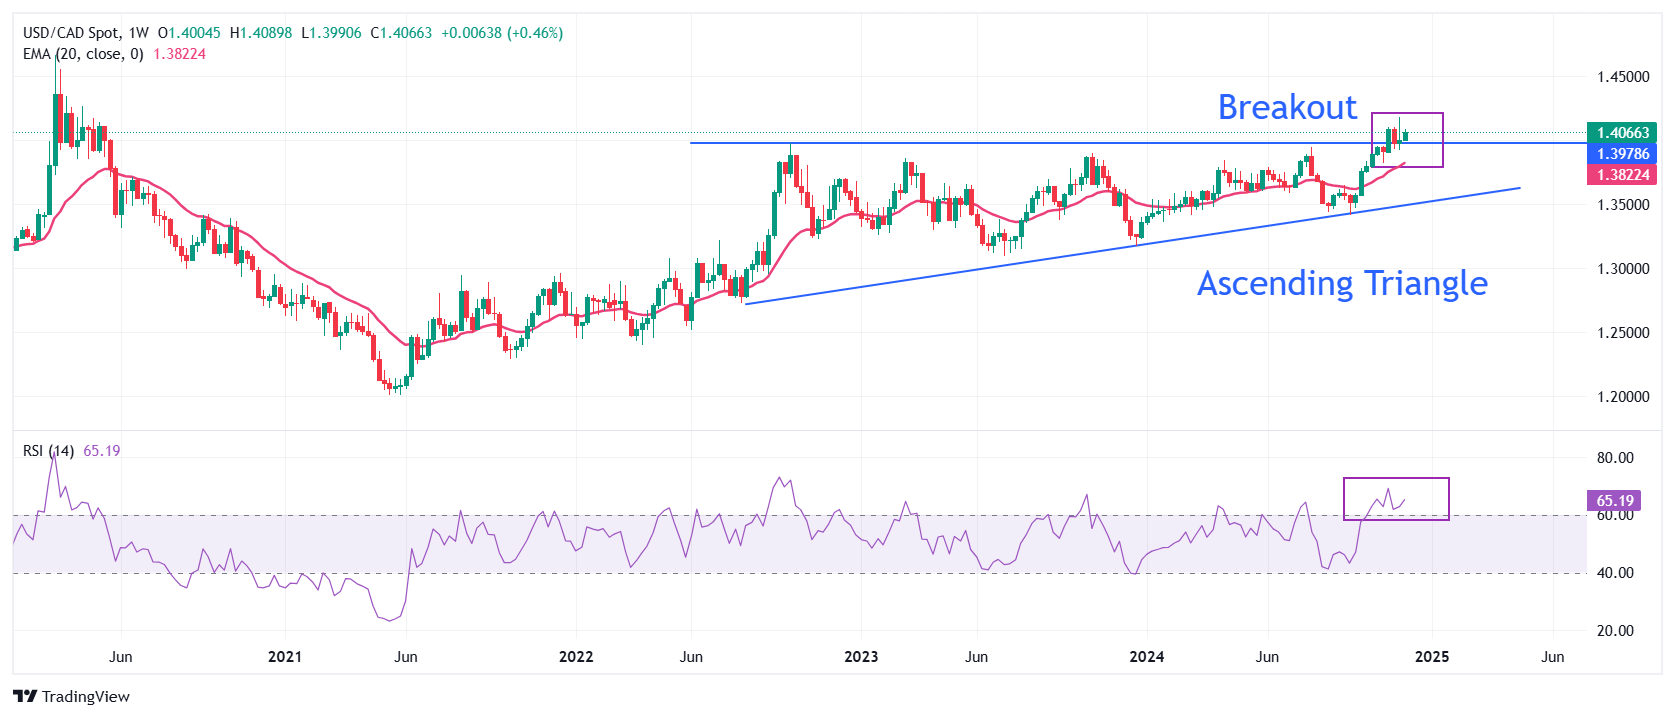1675x718 pixels.
Task: Click the TradingView logo icon
Action: (25, 696)
